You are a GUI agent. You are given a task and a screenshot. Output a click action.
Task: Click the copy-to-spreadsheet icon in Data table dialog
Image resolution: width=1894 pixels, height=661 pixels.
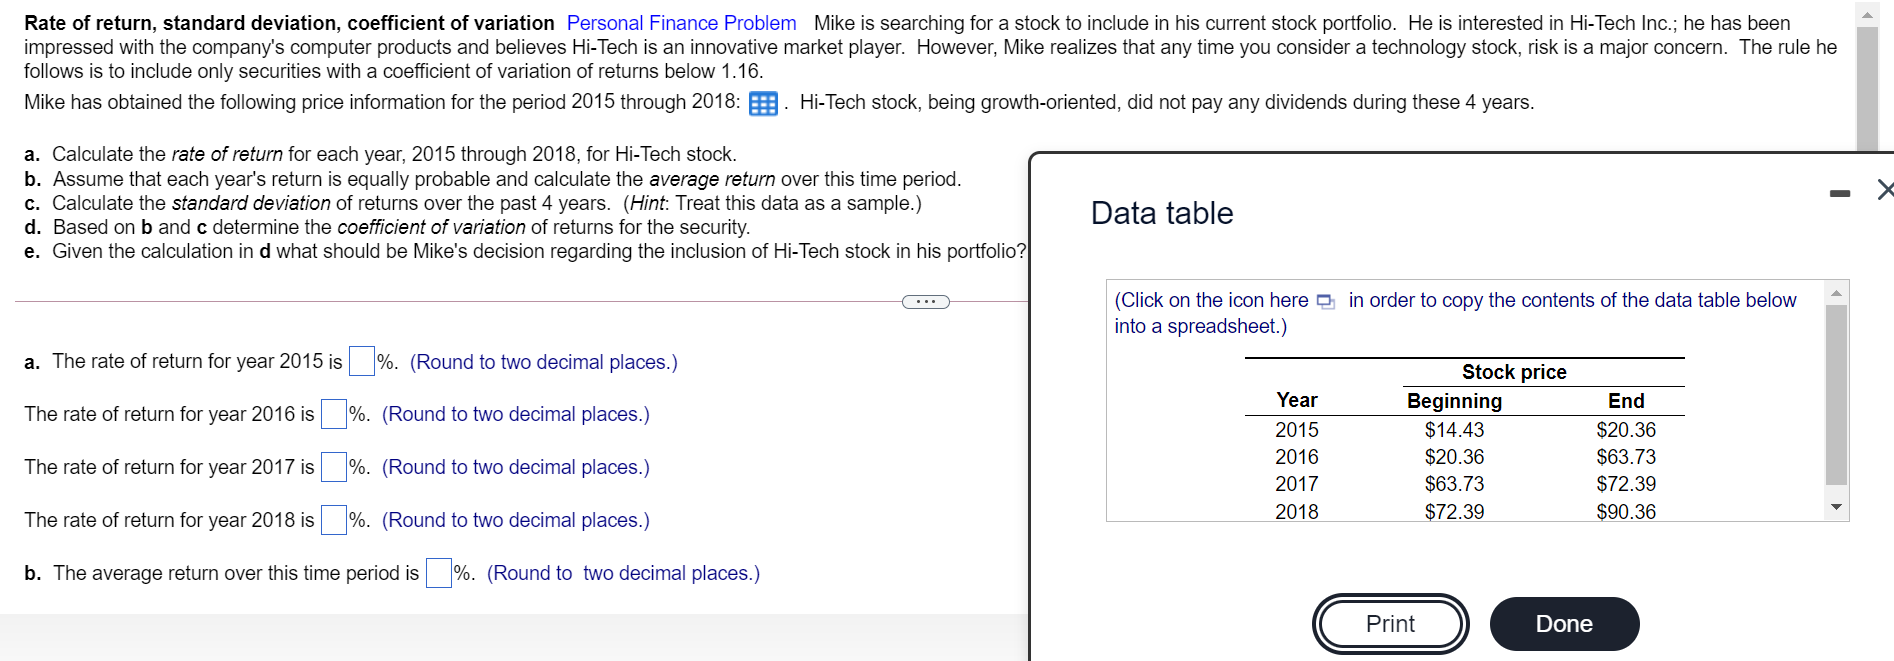[x=1325, y=301]
